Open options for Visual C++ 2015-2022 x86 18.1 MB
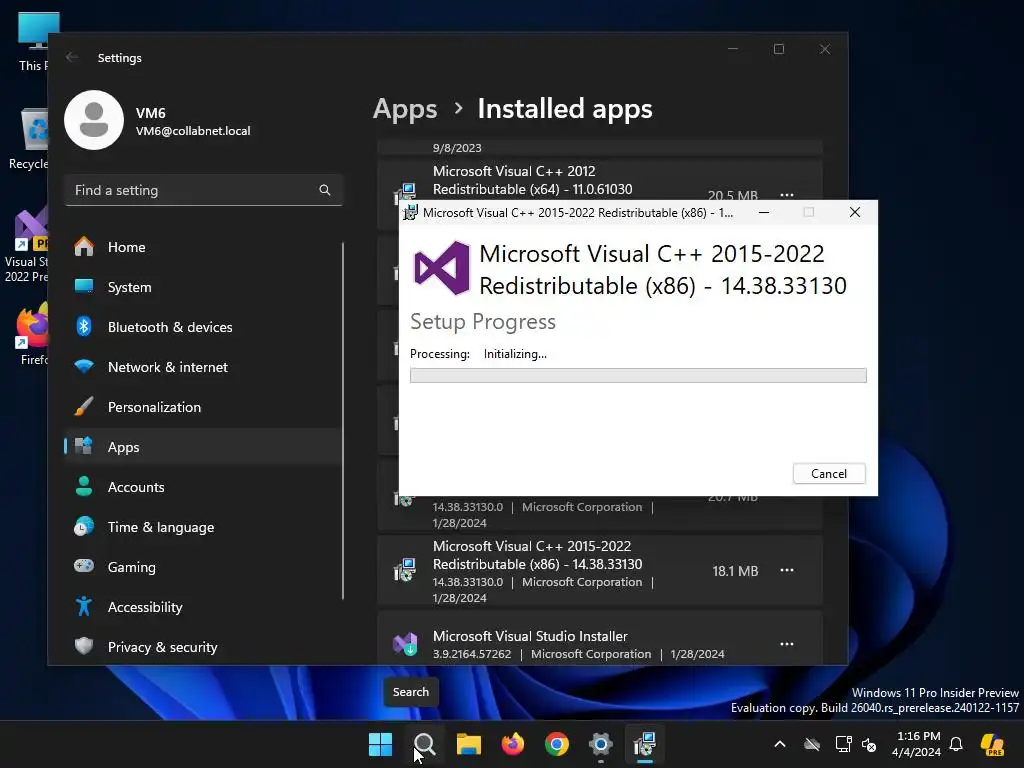1024x768 pixels. click(x=787, y=570)
